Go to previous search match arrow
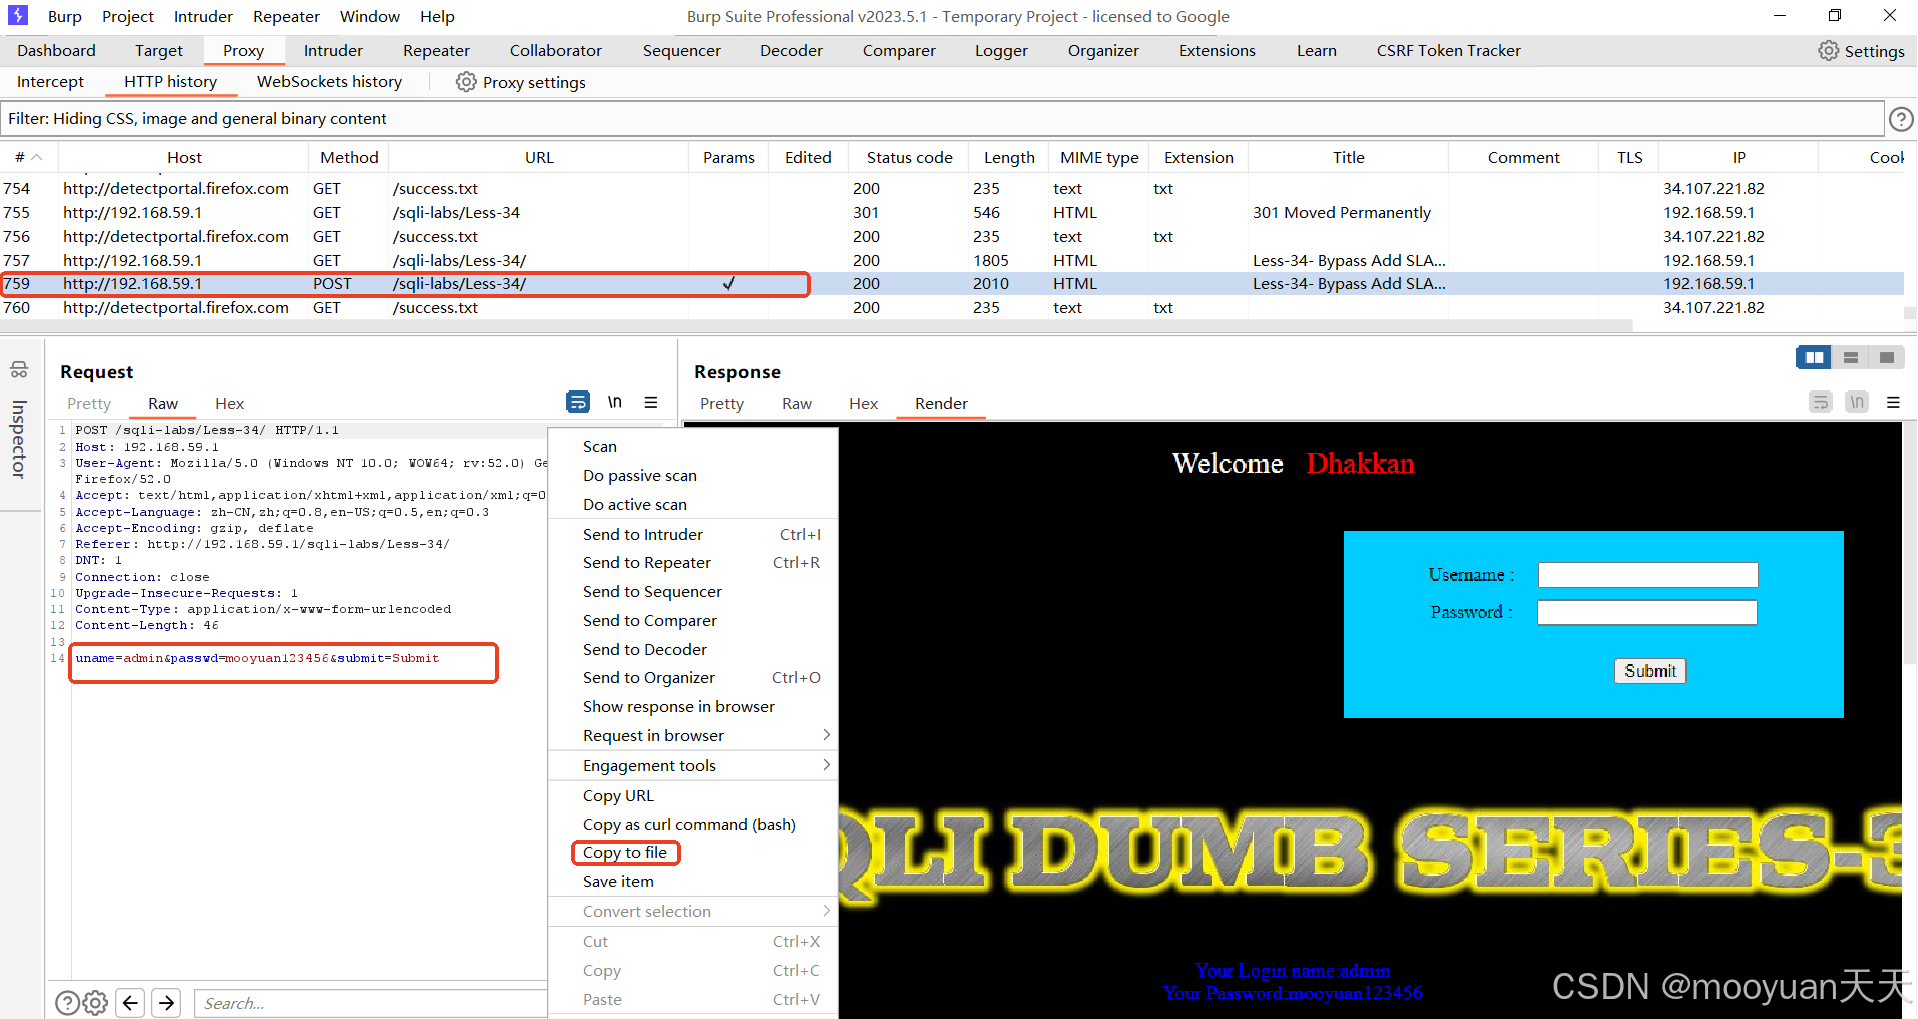This screenshot has height=1019, width=1918. click(131, 1002)
